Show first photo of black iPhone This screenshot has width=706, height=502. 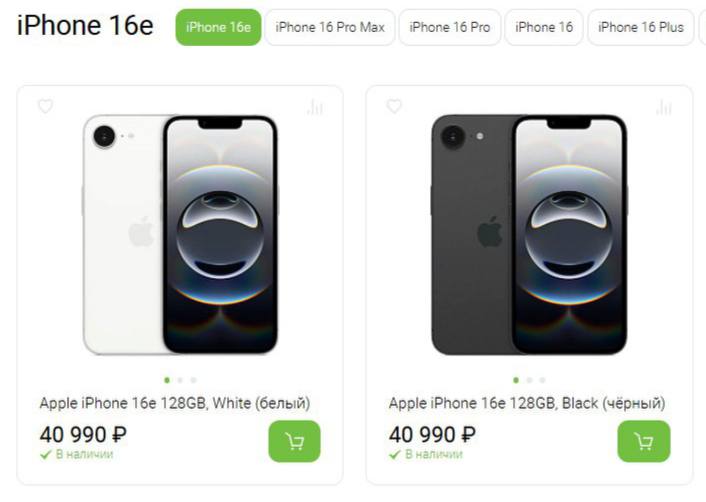(x=516, y=380)
